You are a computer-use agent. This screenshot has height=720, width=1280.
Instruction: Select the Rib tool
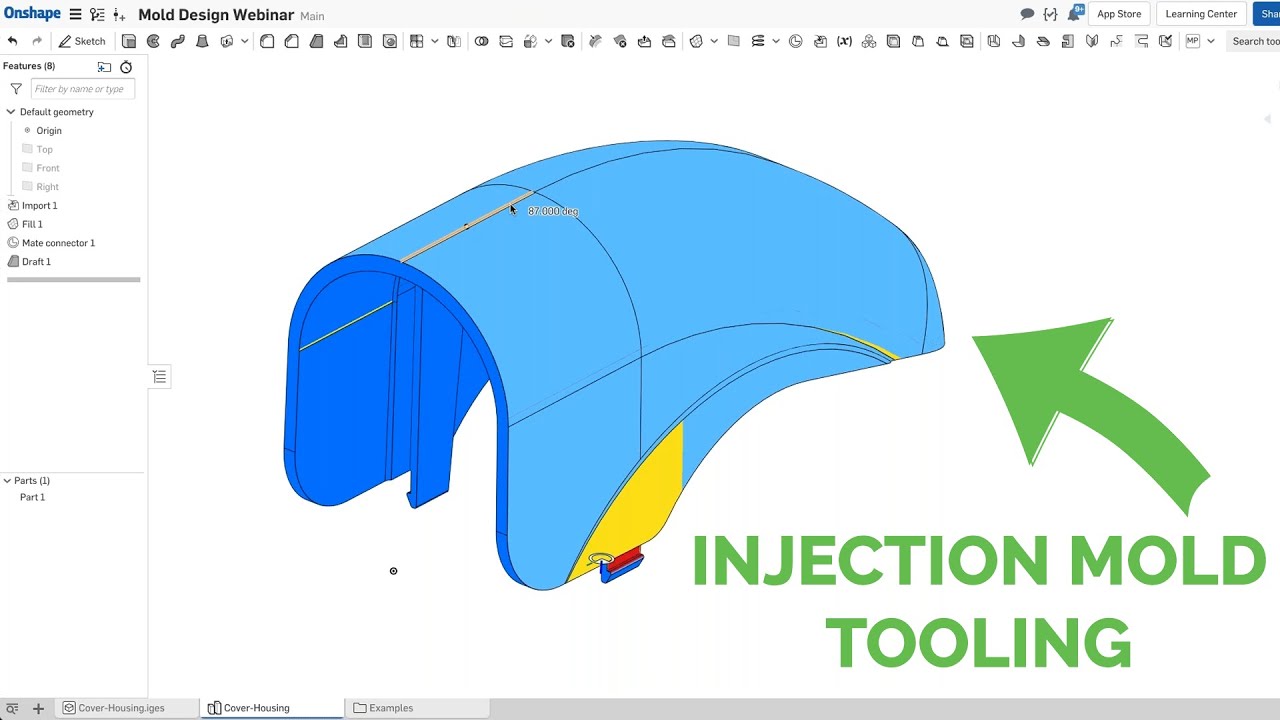point(341,41)
